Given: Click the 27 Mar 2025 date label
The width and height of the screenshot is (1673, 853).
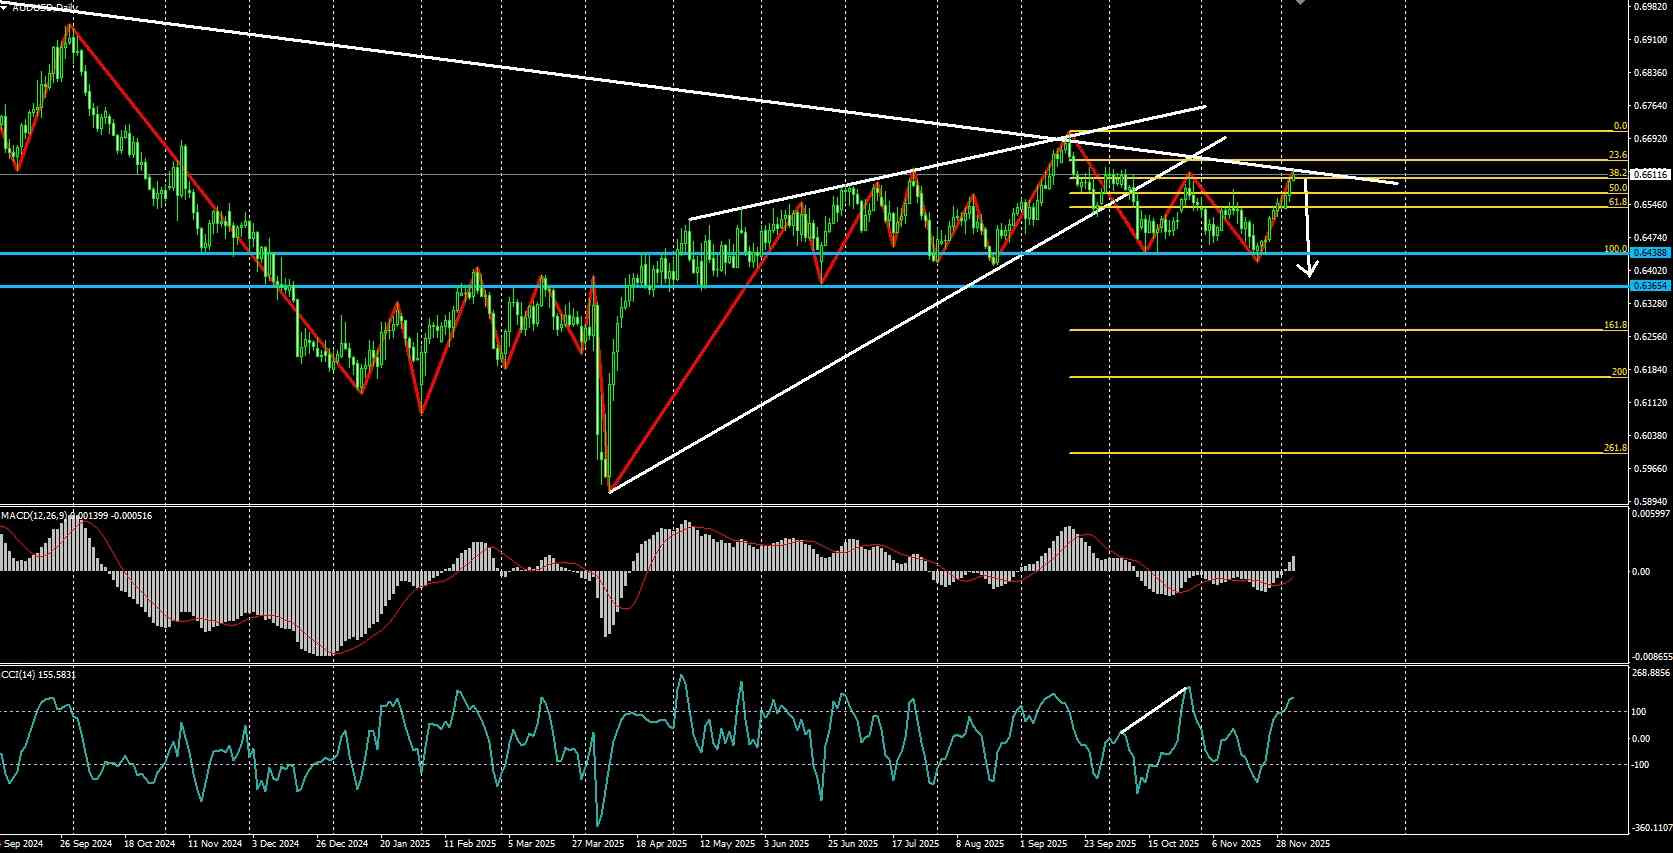Looking at the screenshot, I should 598,844.
